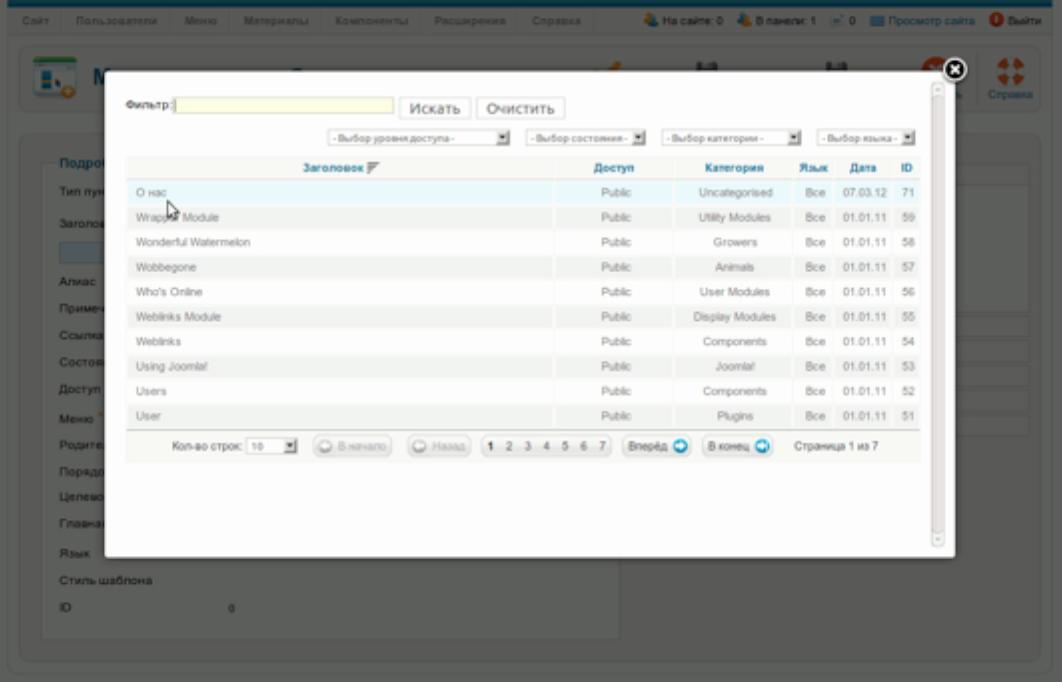This screenshot has width=1062, height=682.
Task: Close the modal dialog with X icon
Action: [954, 69]
